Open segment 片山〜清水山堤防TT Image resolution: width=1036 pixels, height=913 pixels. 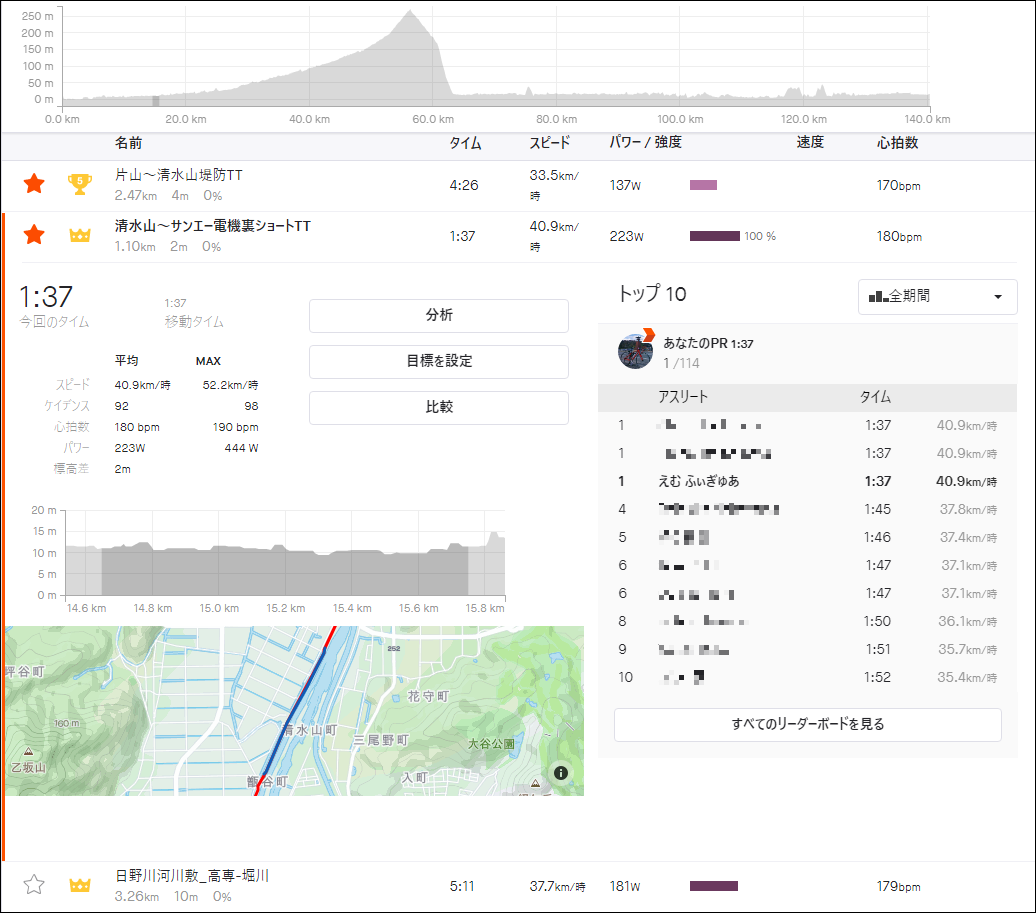click(178, 175)
